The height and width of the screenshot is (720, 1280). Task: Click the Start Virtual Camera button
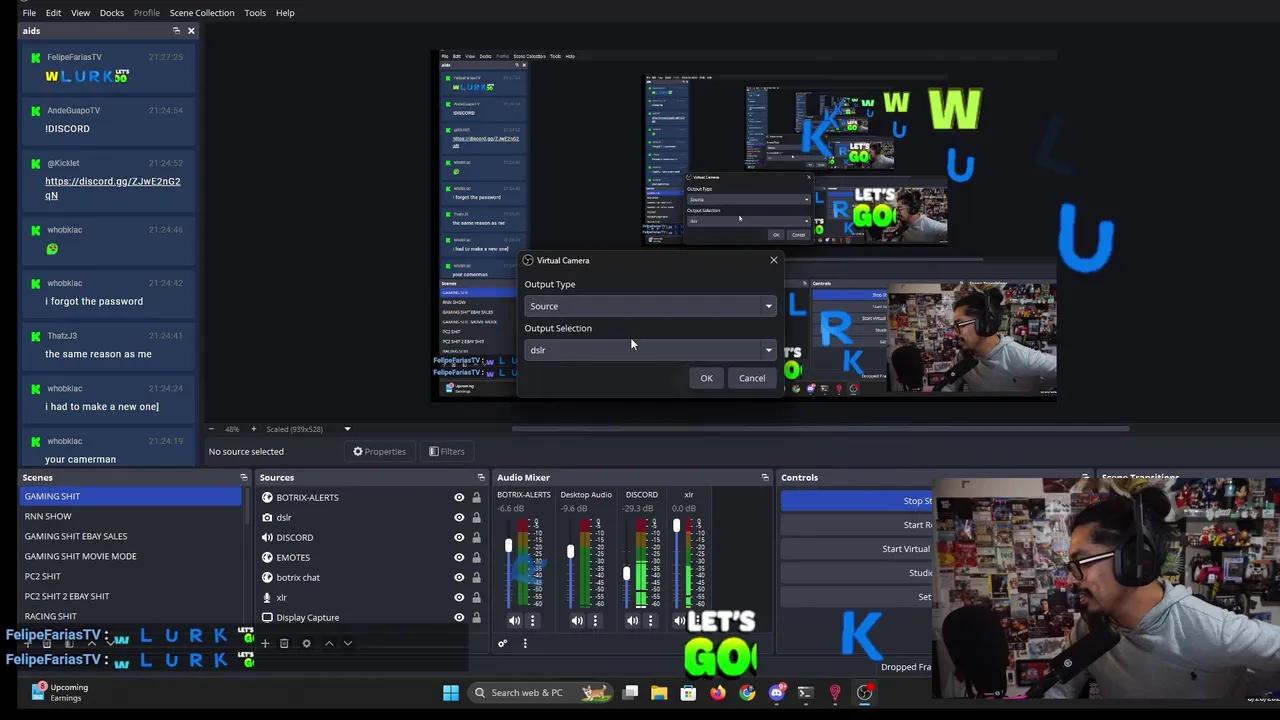click(856, 549)
